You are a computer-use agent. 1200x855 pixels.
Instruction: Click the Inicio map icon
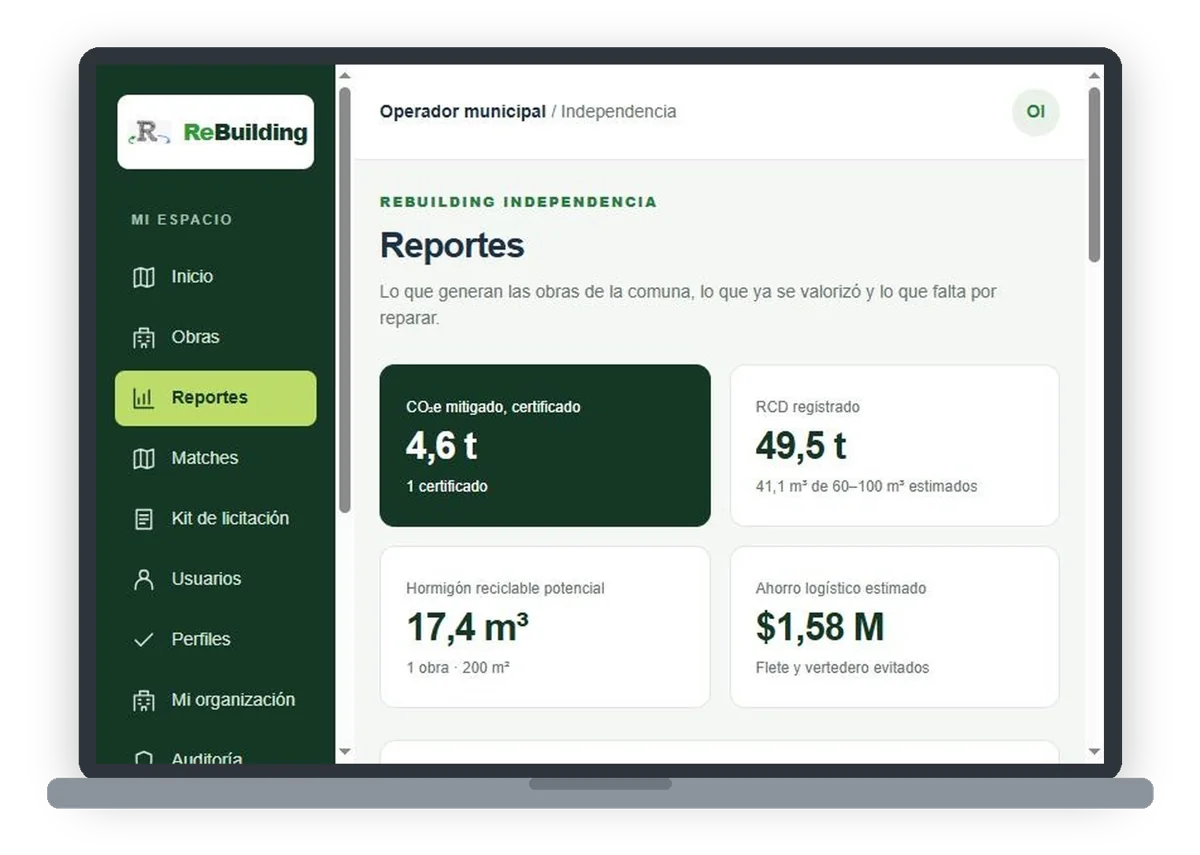(144, 277)
